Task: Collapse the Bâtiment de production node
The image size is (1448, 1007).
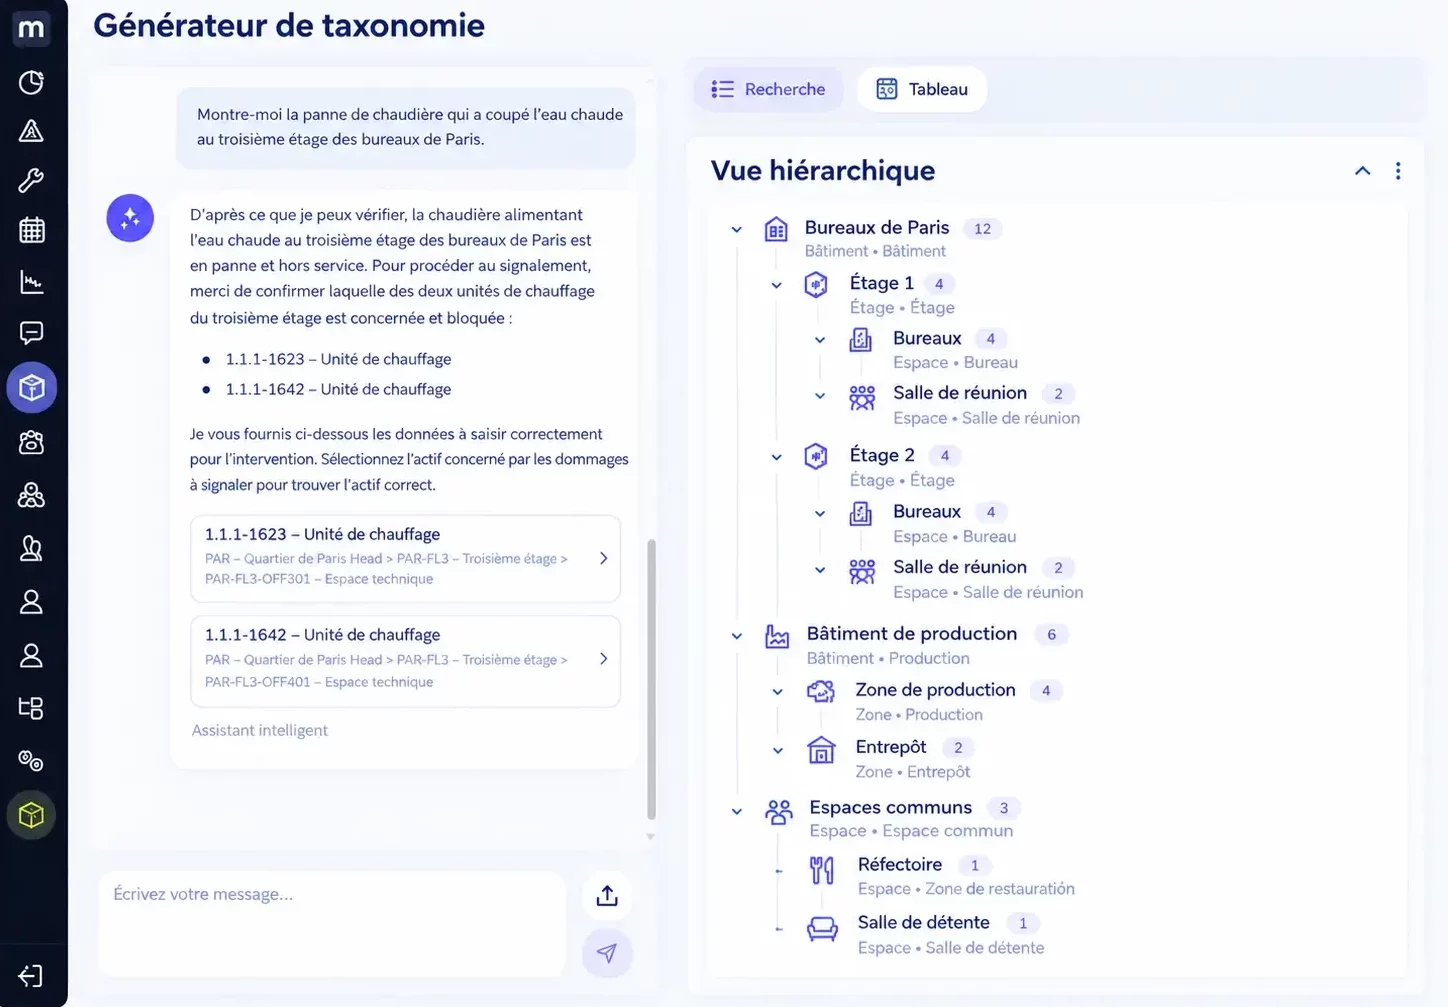Action: click(x=737, y=636)
